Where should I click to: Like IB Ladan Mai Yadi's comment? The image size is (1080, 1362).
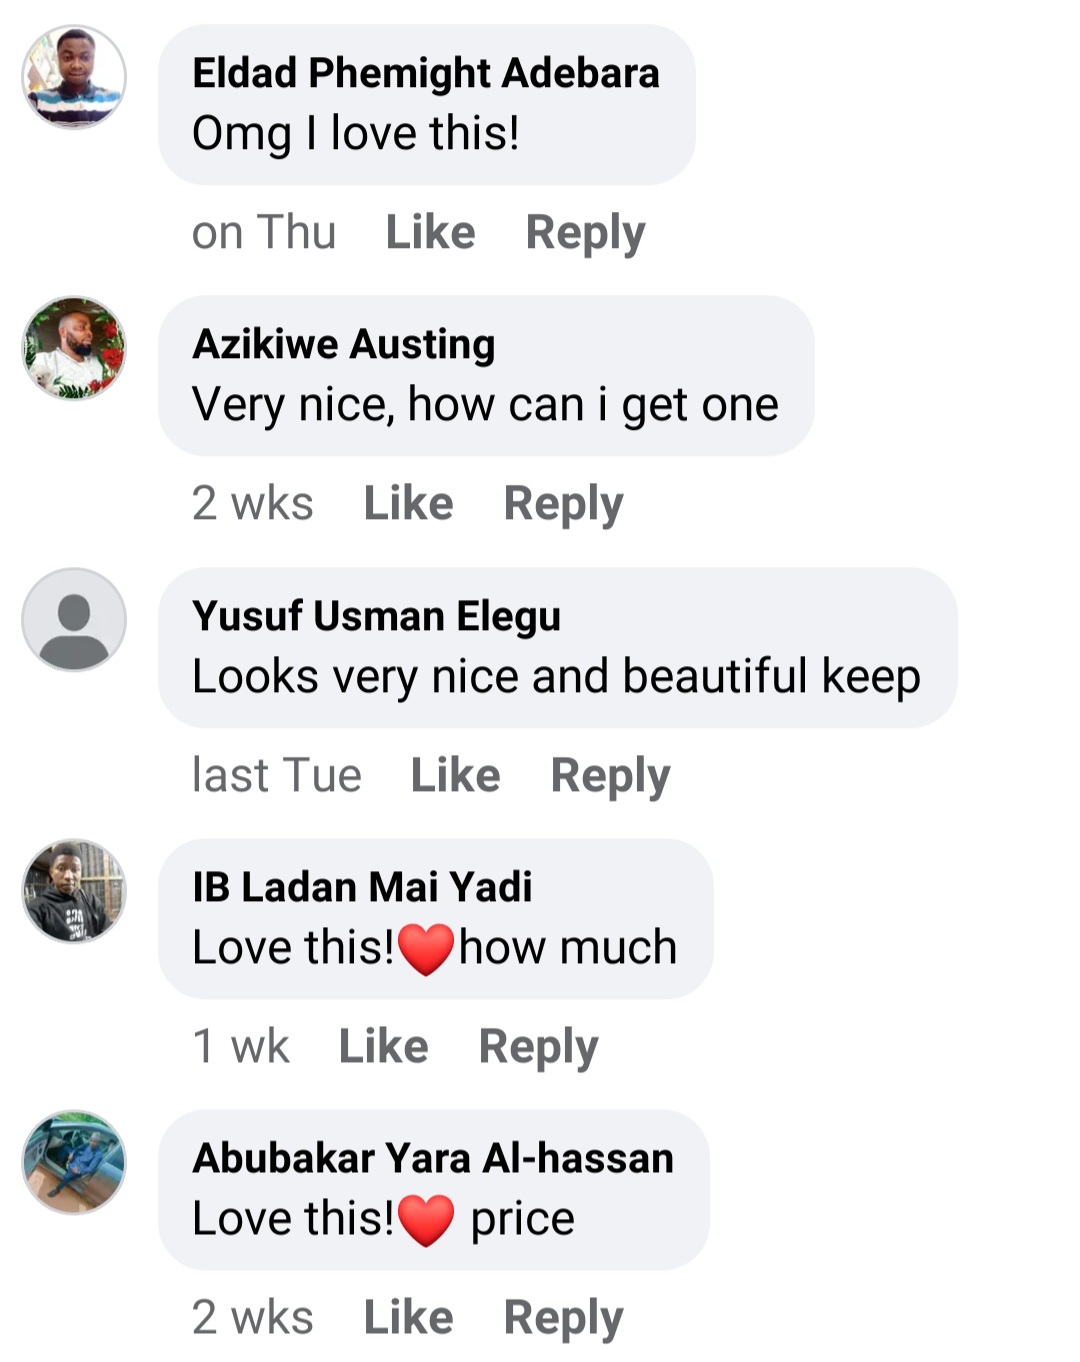(x=383, y=1047)
